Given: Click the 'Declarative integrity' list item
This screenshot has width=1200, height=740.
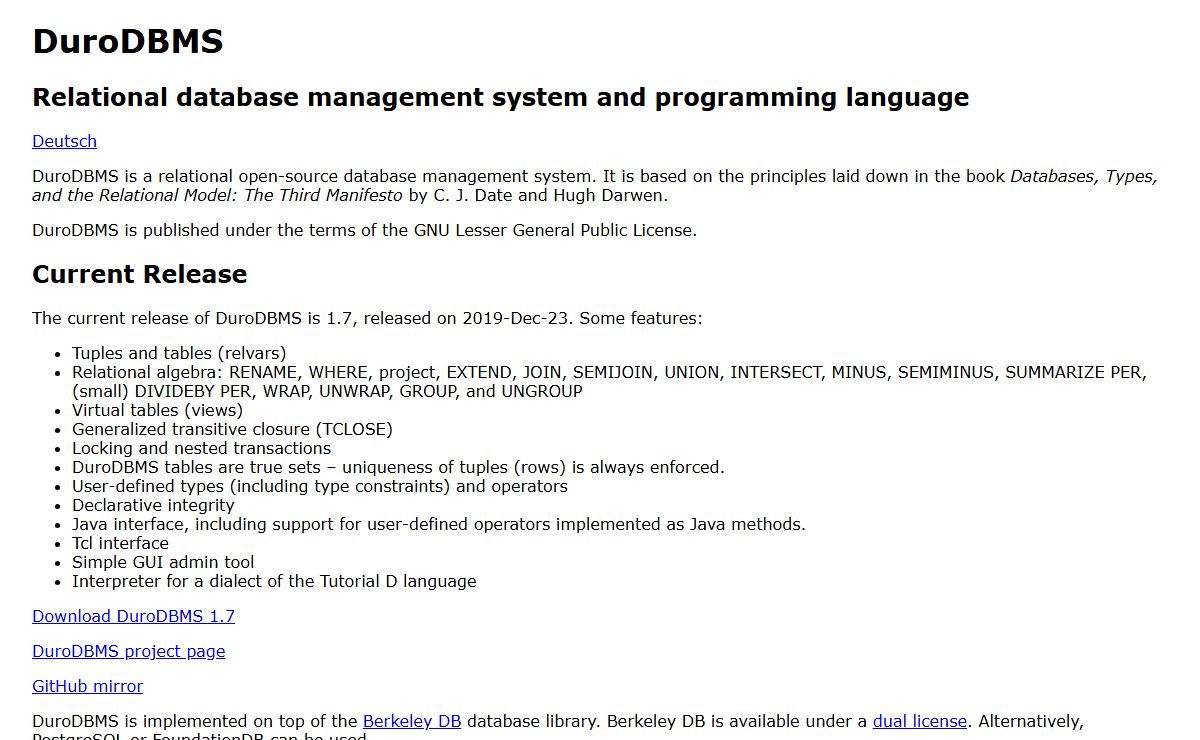Looking at the screenshot, I should [153, 505].
